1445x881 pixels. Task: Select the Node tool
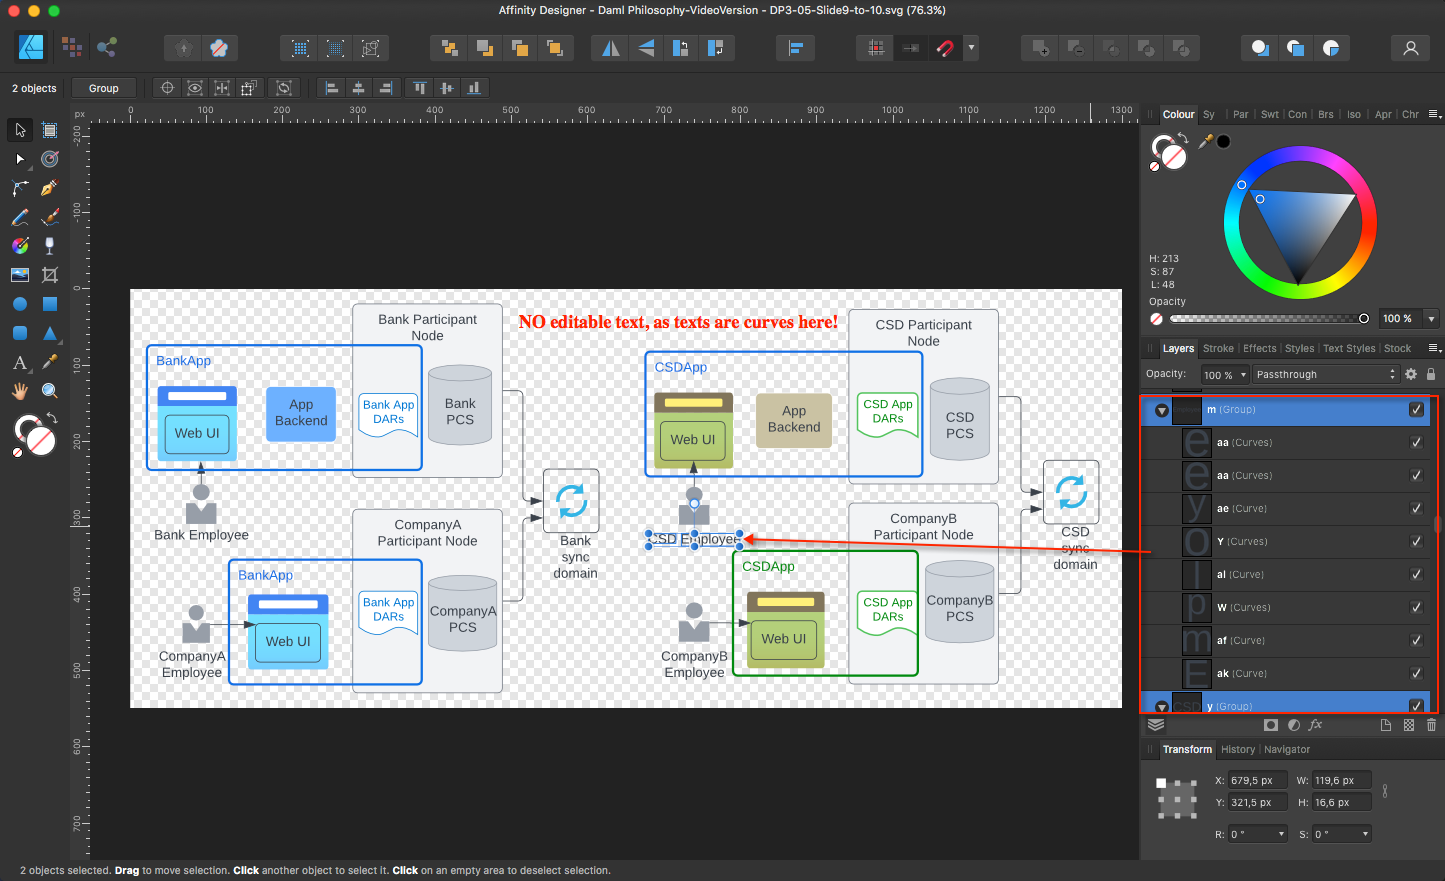point(20,159)
